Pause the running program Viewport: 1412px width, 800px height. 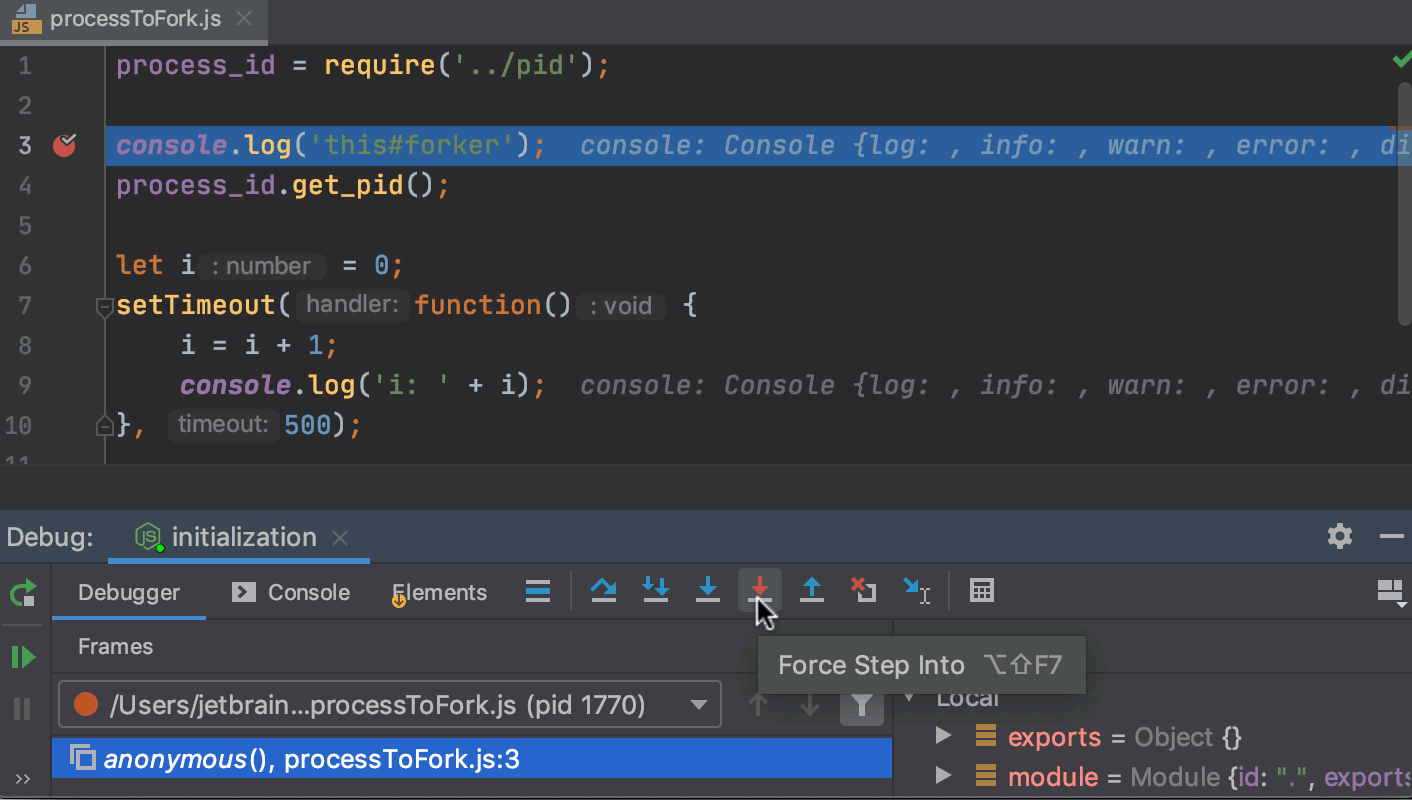tap(23, 709)
